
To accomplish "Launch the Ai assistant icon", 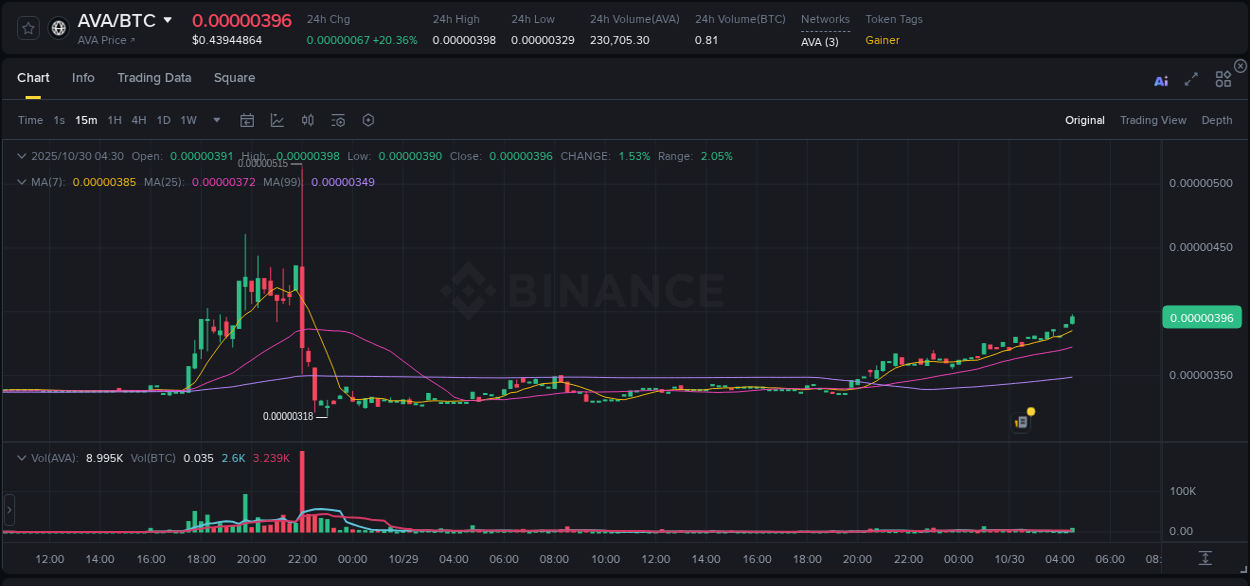I will click(1161, 80).
